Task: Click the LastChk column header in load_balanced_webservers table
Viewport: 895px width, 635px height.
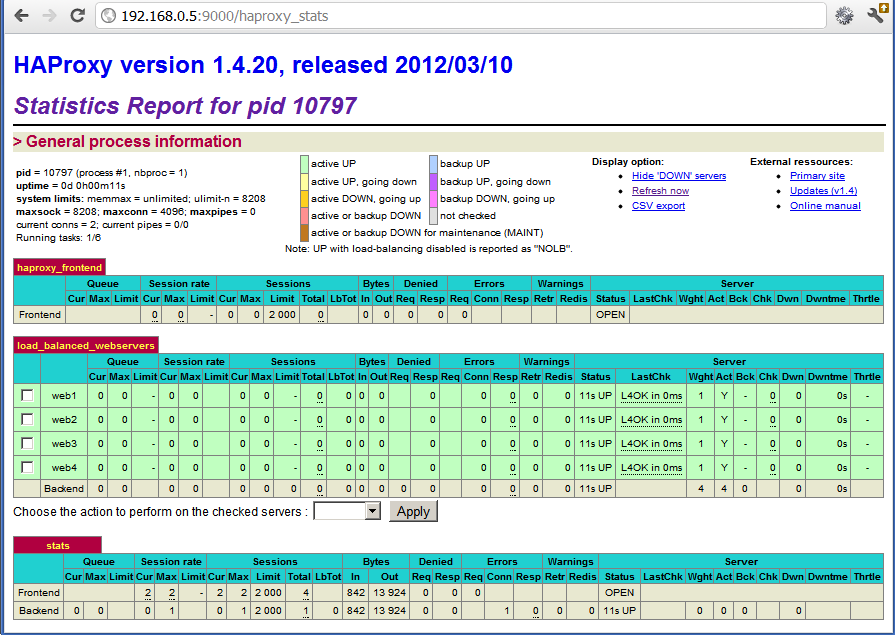Action: point(651,376)
